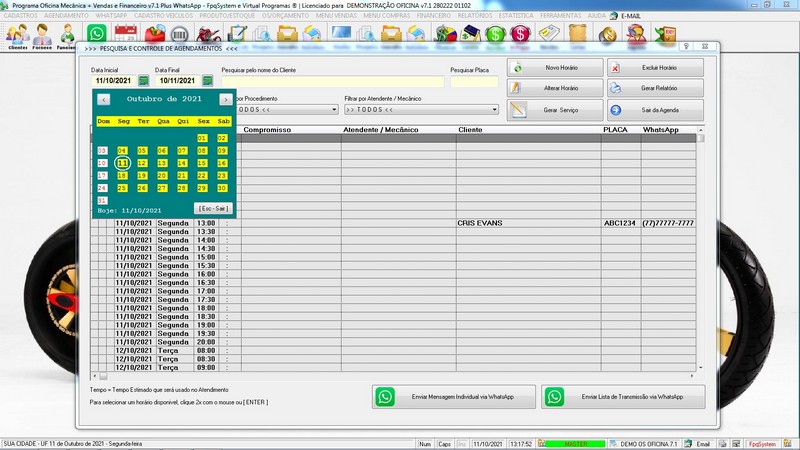The width and height of the screenshot is (800, 450).
Task: Click the Exclui Horário button
Action: (x=655, y=67)
